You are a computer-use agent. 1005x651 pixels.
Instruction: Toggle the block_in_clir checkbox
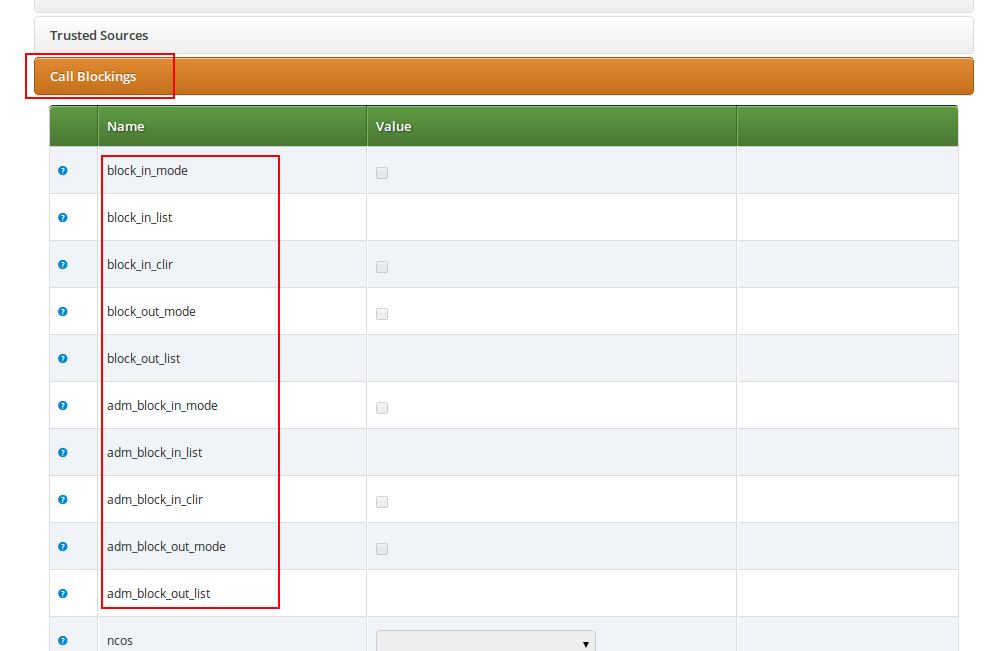(x=382, y=267)
